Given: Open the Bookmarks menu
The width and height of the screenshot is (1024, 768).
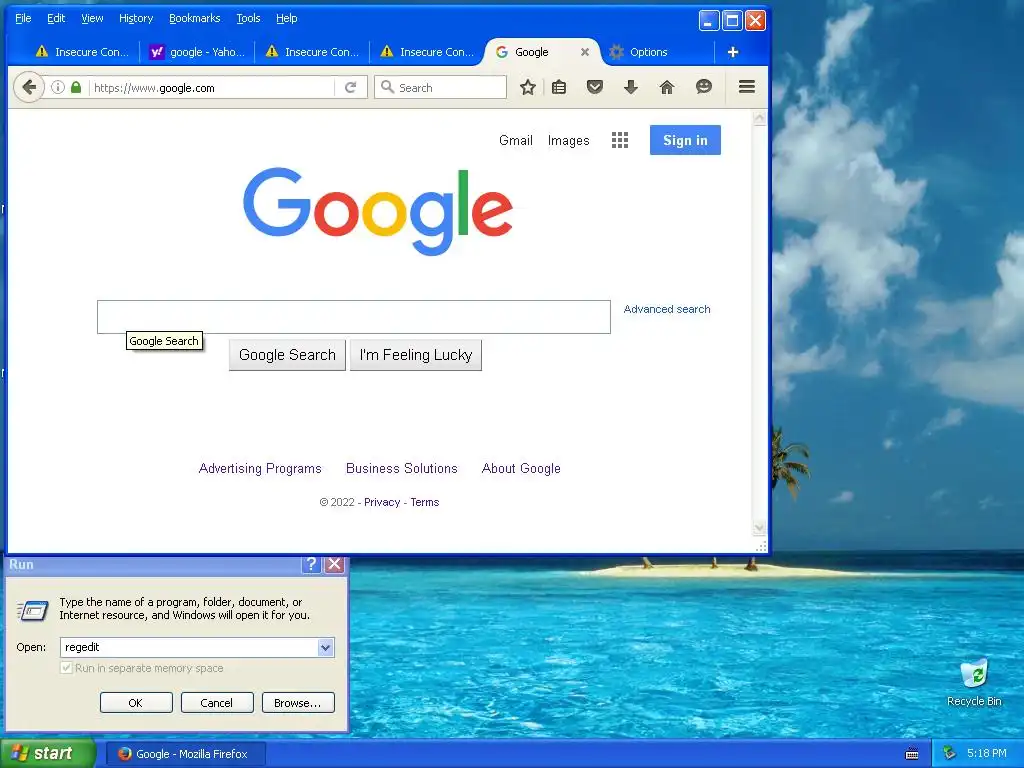Looking at the screenshot, I should pos(195,18).
